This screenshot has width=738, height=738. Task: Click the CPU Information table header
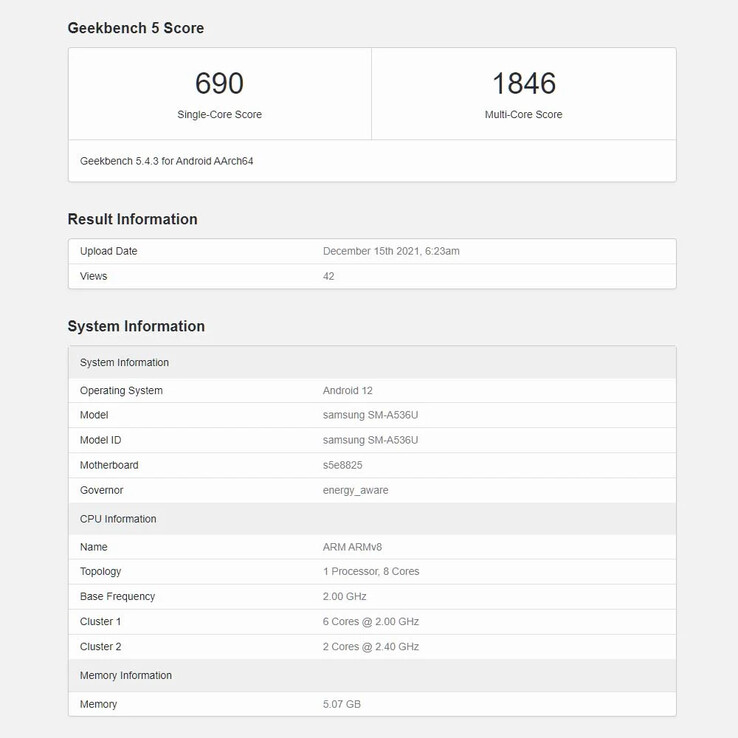click(x=118, y=519)
